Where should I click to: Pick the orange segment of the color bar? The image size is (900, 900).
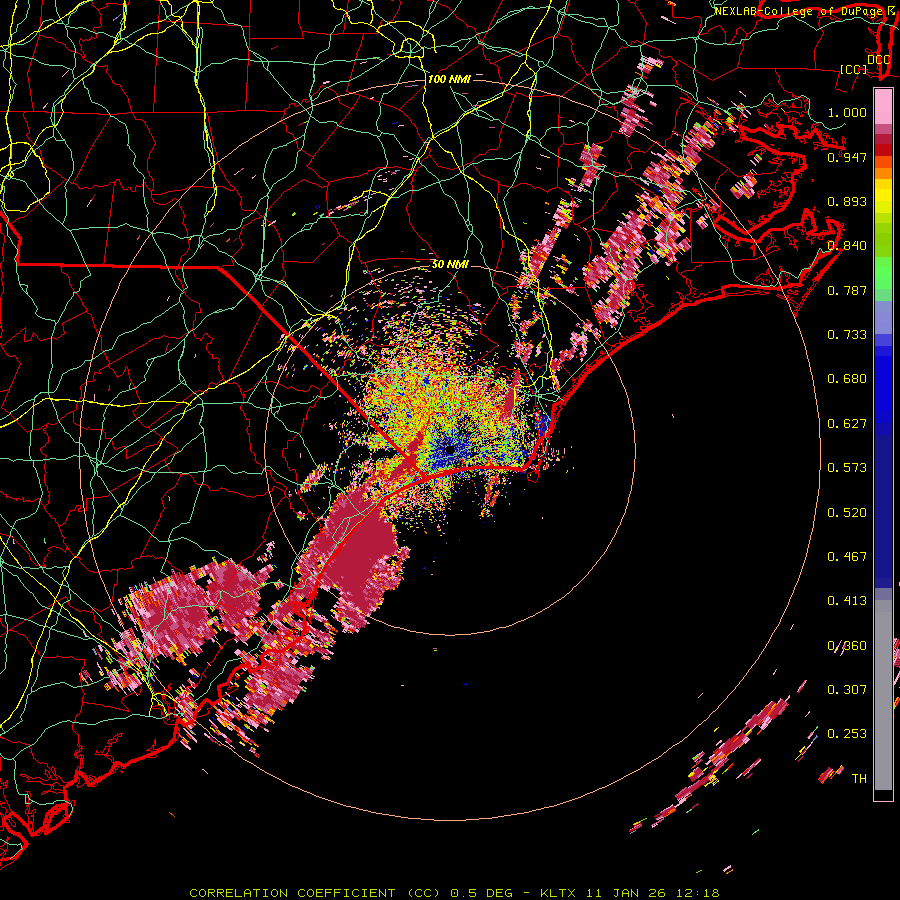(883, 173)
